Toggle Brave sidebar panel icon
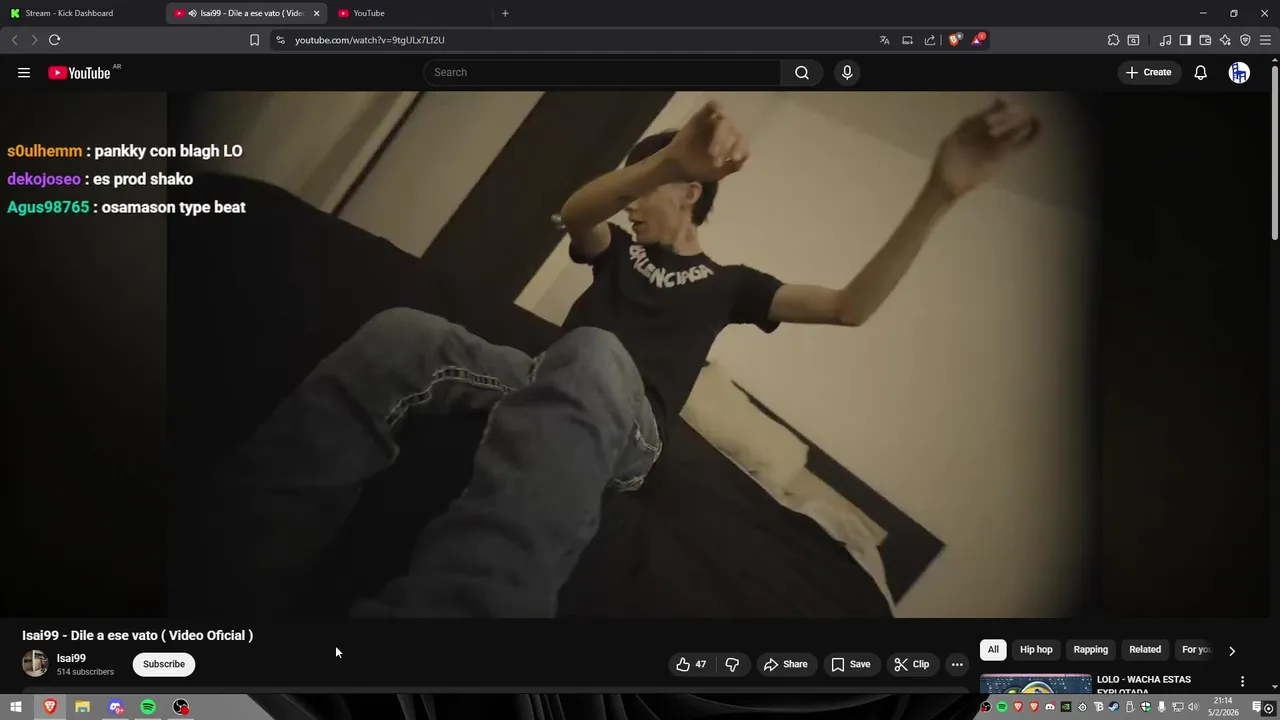 pos(1185,40)
